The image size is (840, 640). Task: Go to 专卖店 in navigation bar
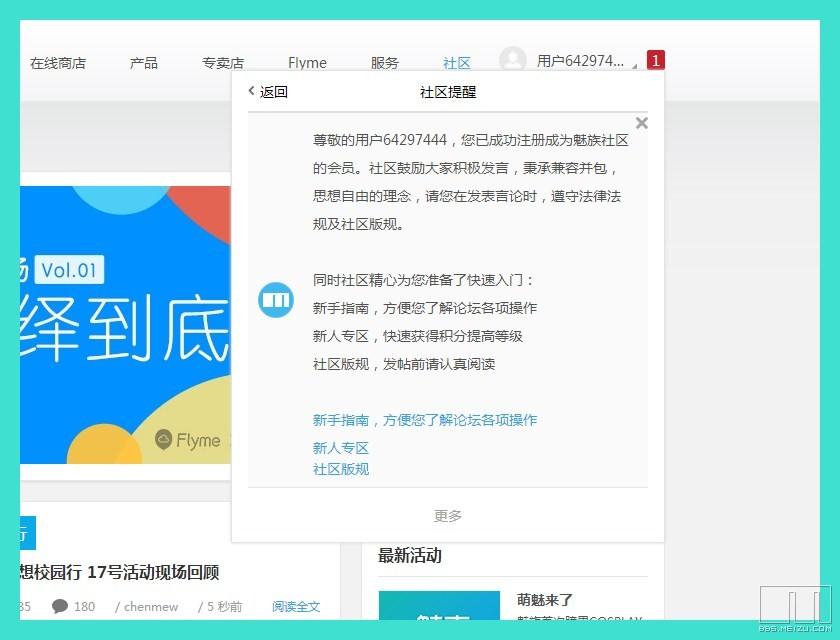click(223, 63)
